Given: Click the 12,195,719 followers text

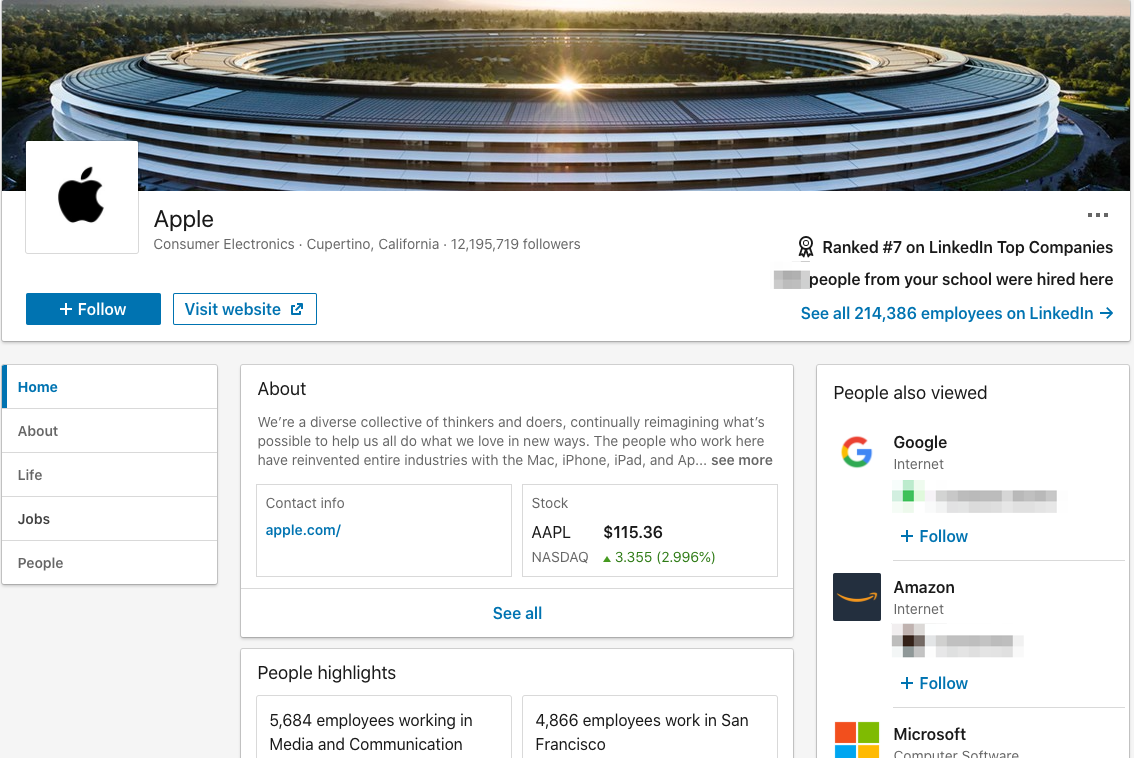Looking at the screenshot, I should click(x=516, y=244).
